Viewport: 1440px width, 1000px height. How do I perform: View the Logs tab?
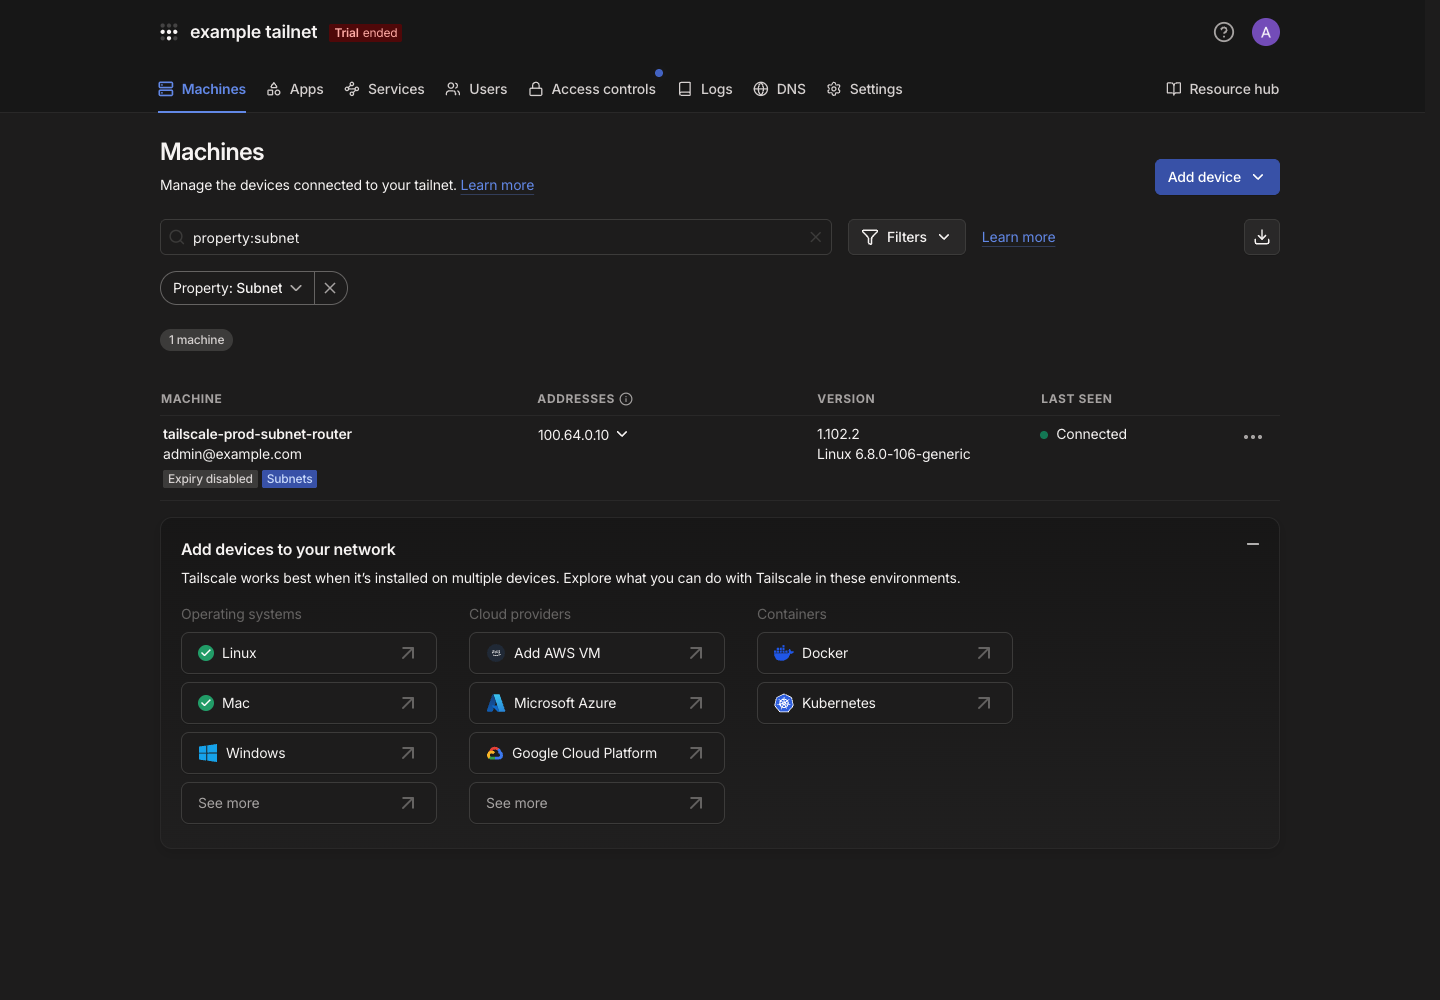coord(705,89)
